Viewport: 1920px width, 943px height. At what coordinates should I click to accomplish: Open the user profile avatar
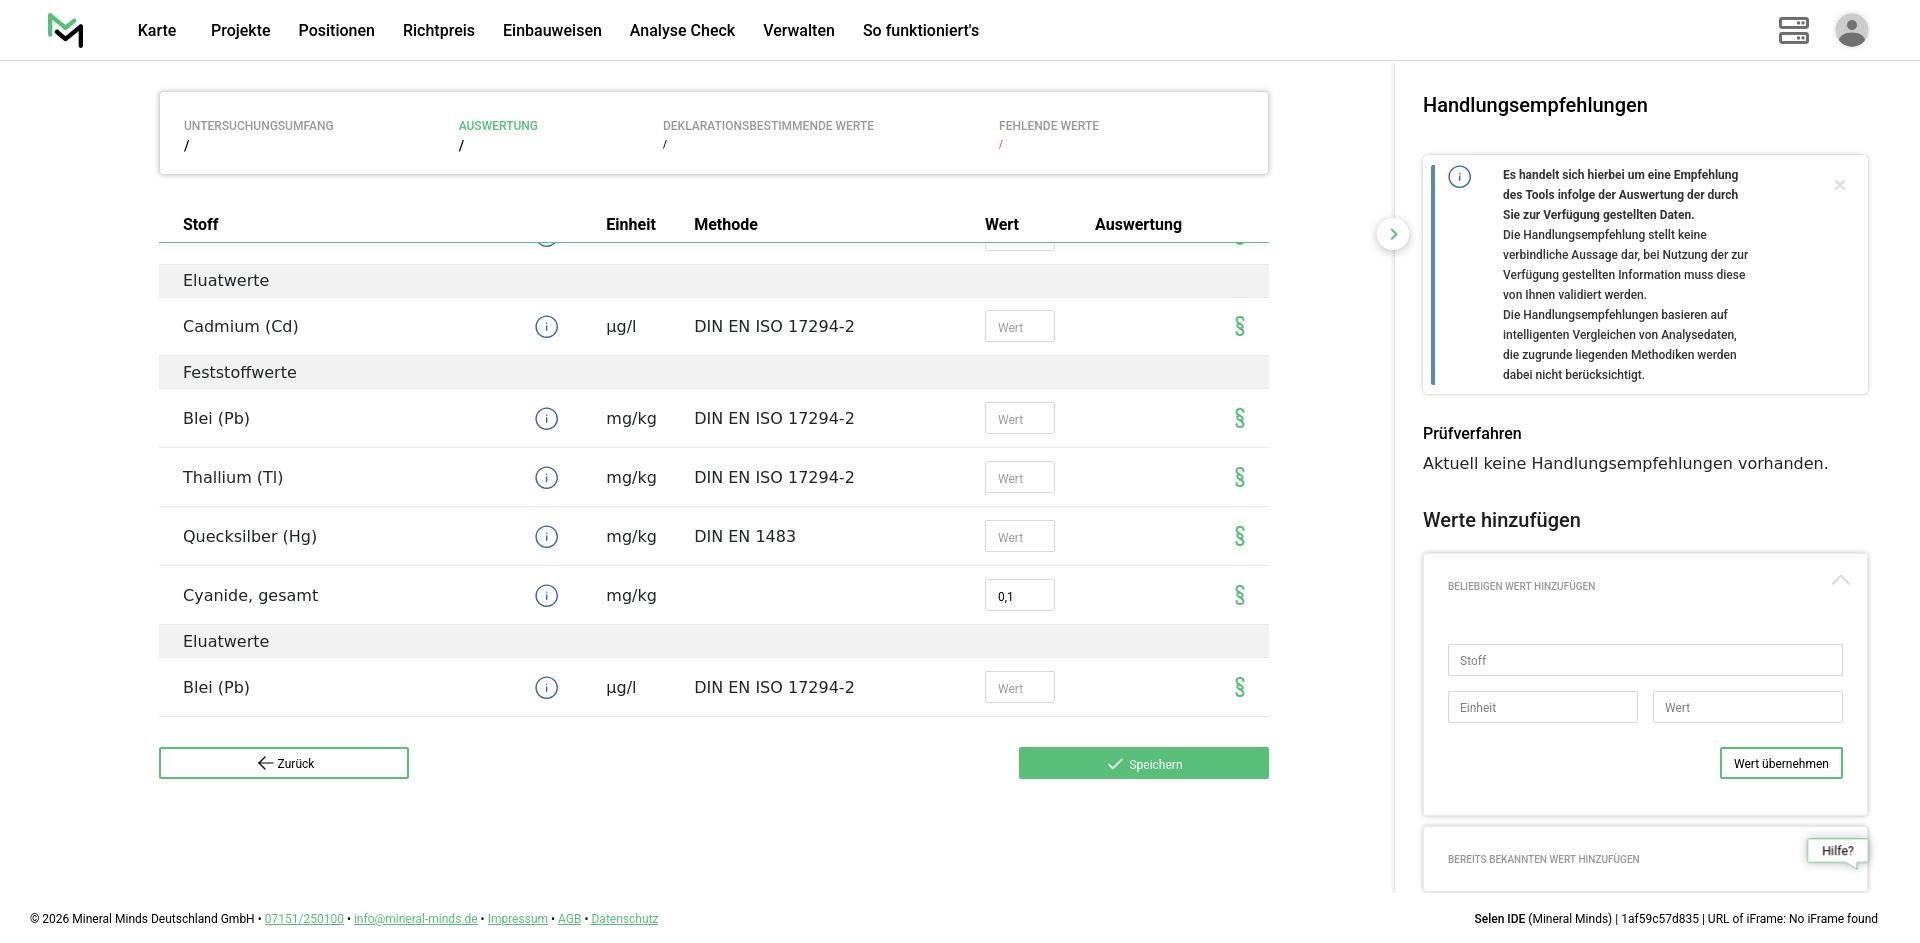pos(1851,30)
